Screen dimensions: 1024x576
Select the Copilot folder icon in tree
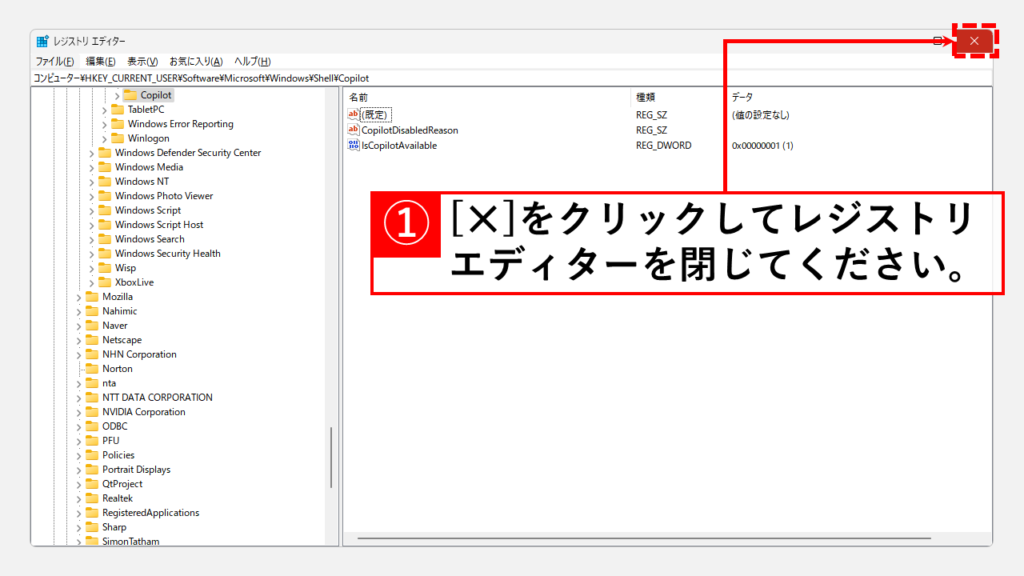(x=130, y=95)
